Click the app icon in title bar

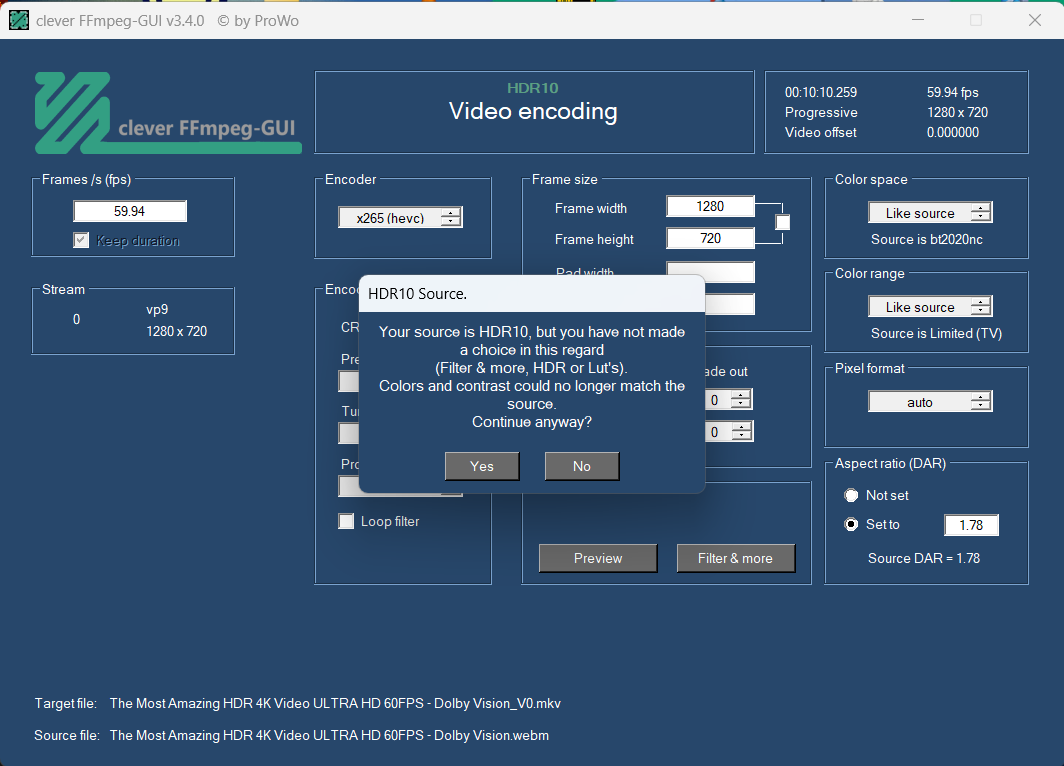point(19,20)
